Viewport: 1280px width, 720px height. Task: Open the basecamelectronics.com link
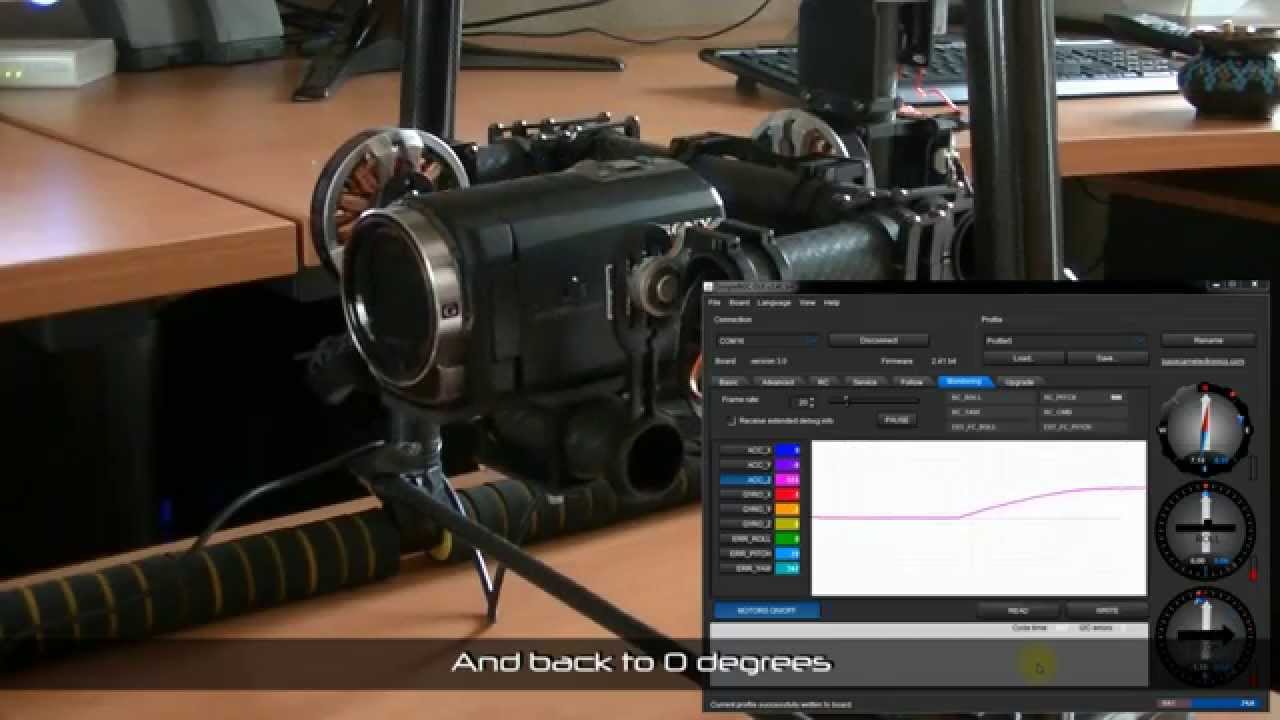point(1203,361)
